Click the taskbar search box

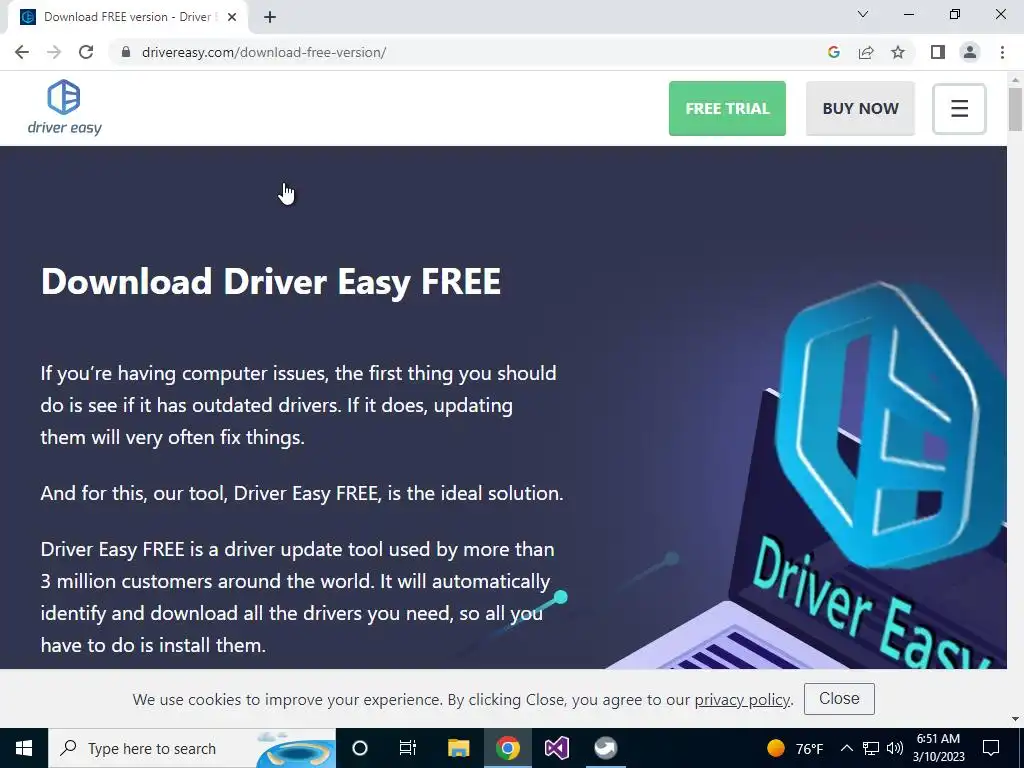point(192,748)
